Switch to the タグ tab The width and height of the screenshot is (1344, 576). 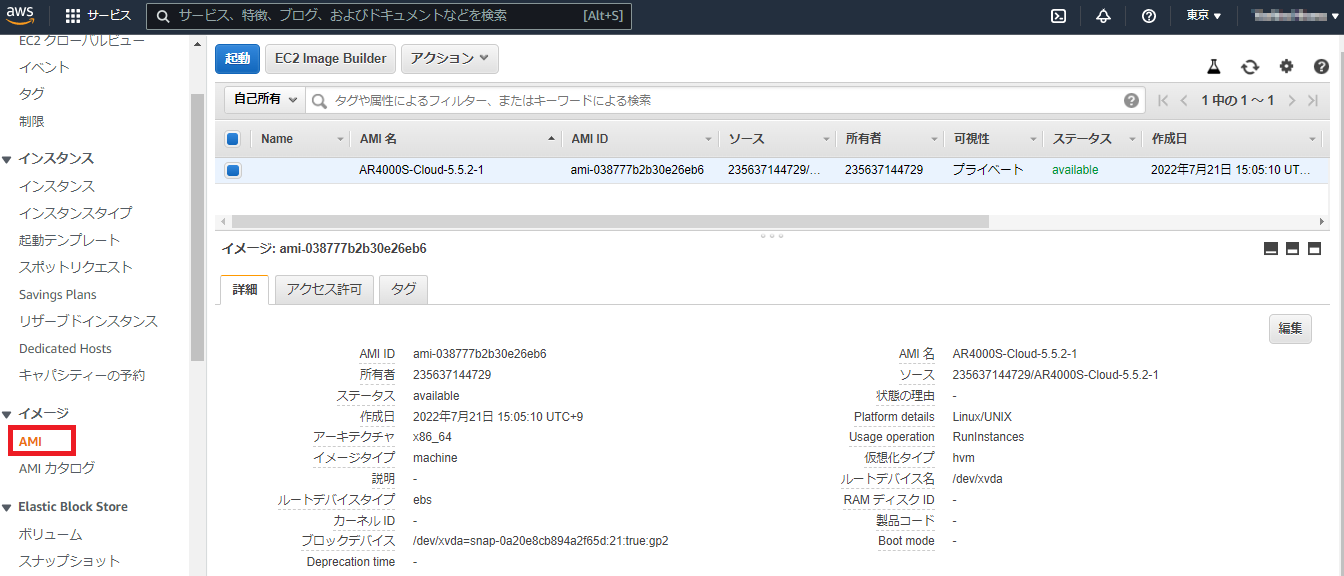pos(404,290)
